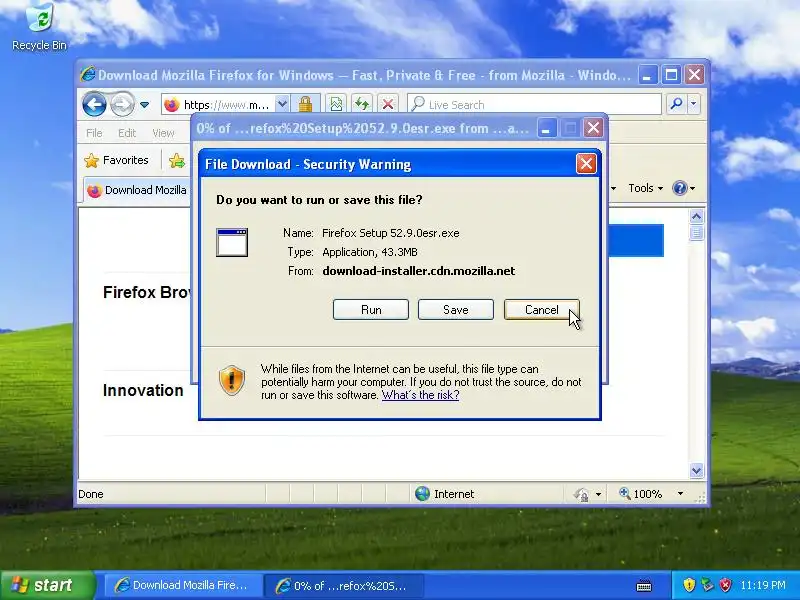
Task: Close the Security Warning dialog
Action: pyautogui.click(x=586, y=164)
